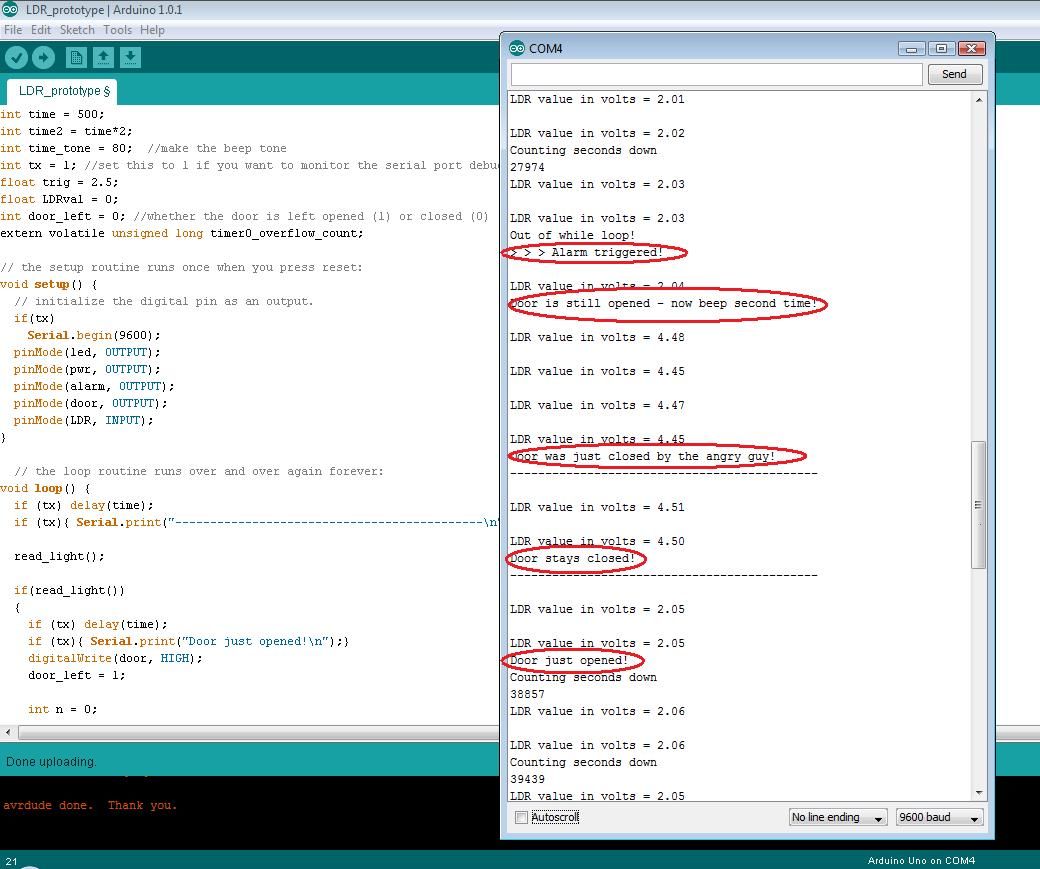Select the LDR_prototype sketch tab
This screenshot has width=1040, height=869.
tap(62, 91)
